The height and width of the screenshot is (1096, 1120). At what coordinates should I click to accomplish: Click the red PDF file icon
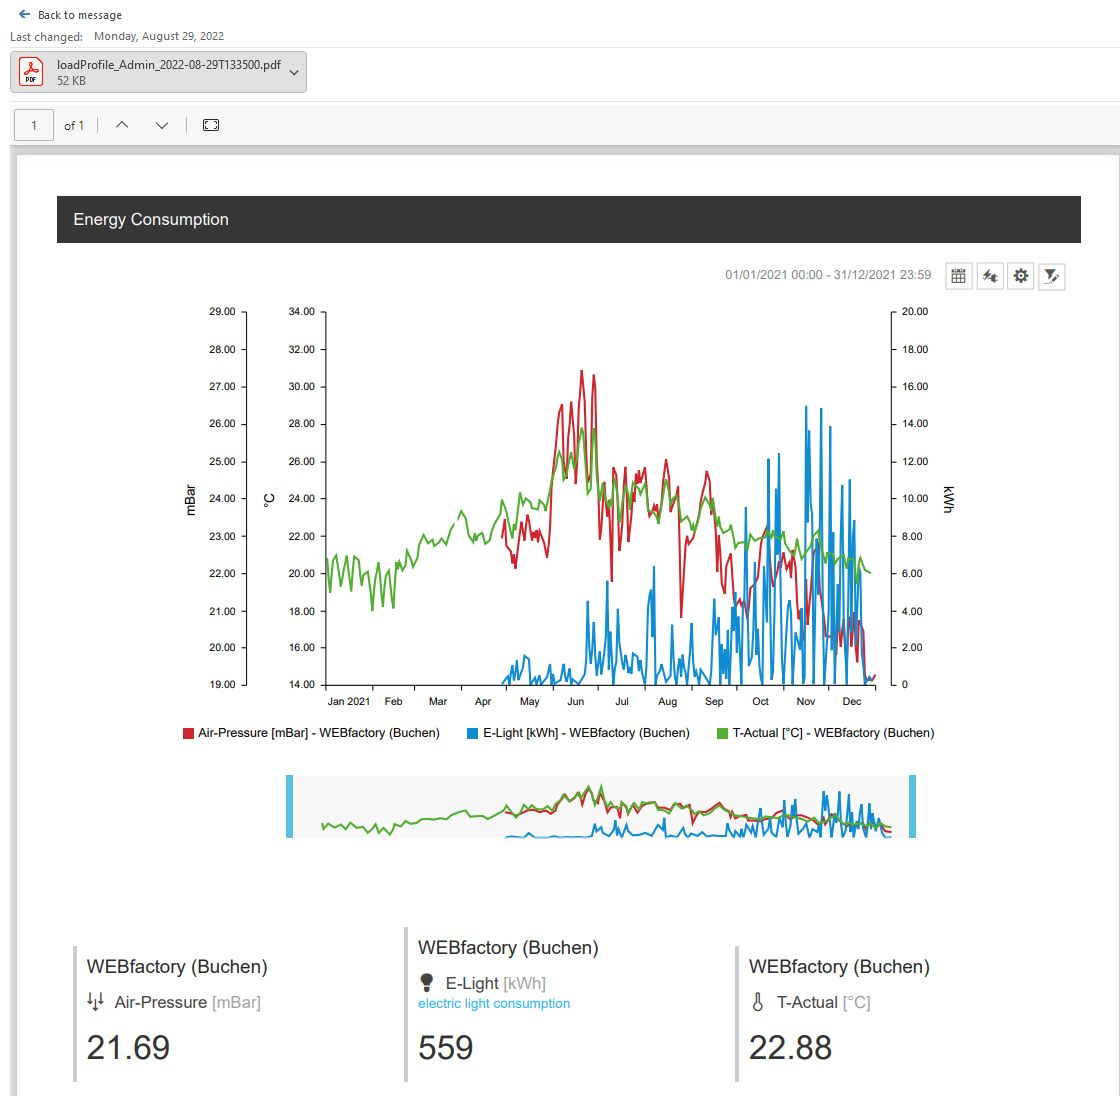pyautogui.click(x=31, y=72)
